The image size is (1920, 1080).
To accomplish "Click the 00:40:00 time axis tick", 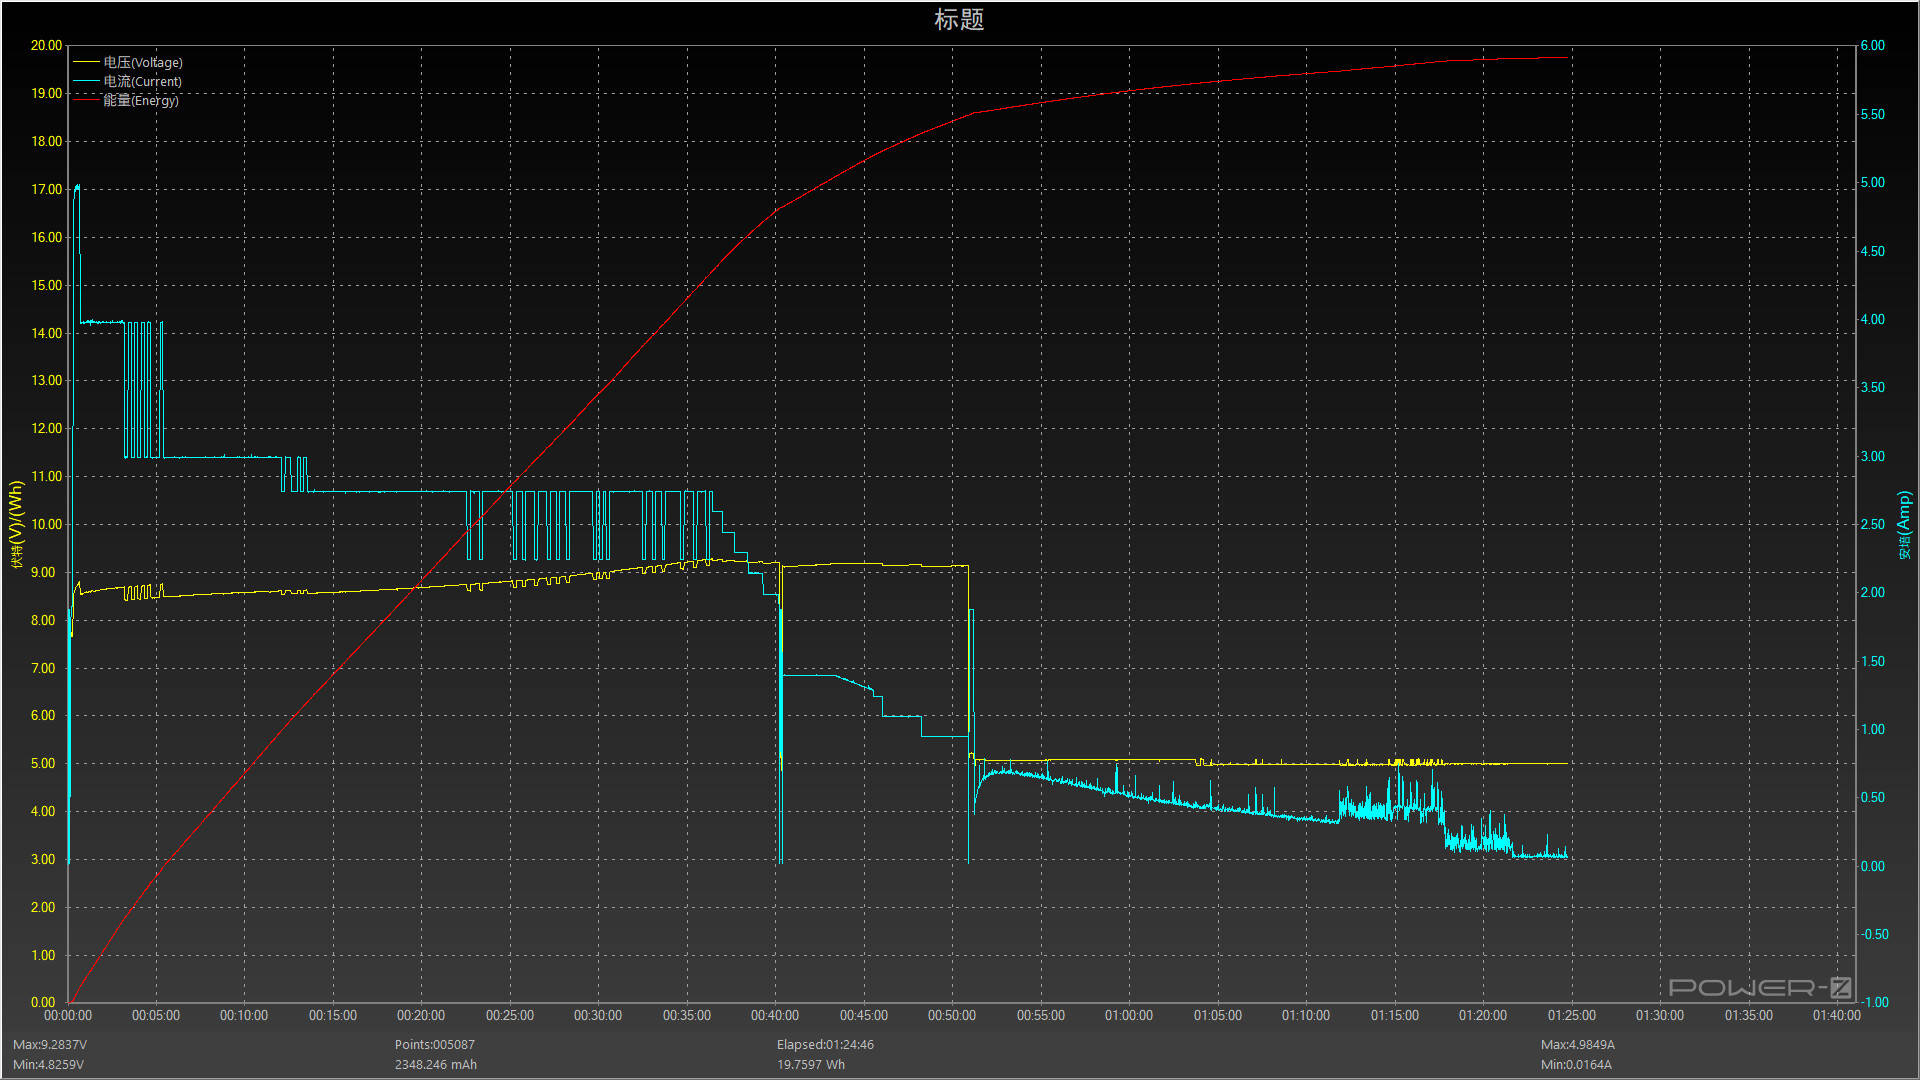I will click(775, 1015).
